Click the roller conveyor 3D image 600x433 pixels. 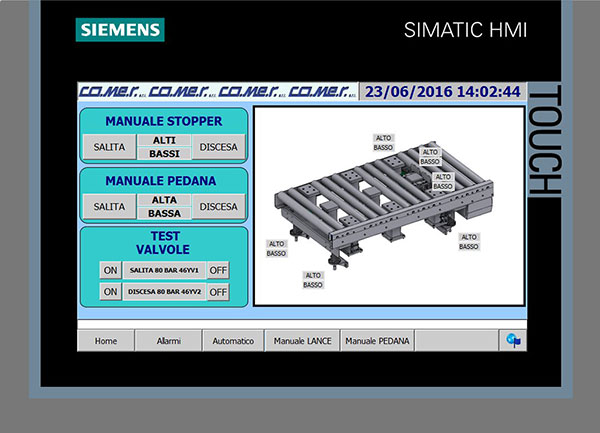click(x=380, y=200)
